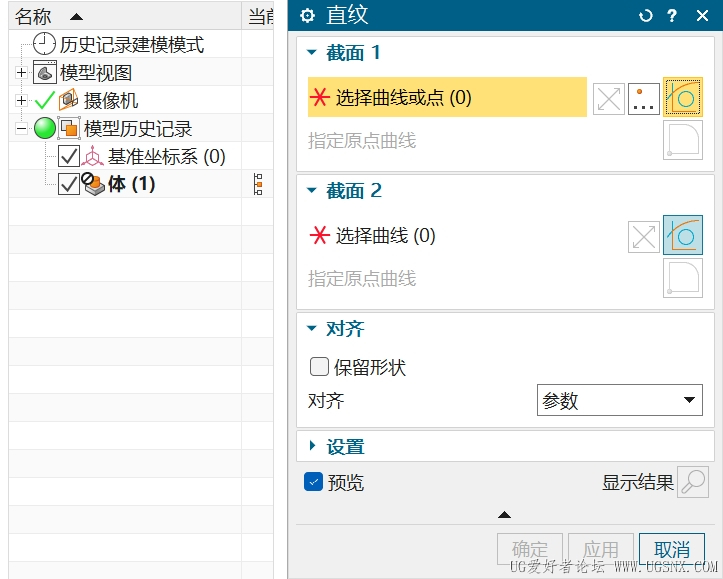
Task: Click the 基准坐标系 datum icon
Action: (92, 156)
